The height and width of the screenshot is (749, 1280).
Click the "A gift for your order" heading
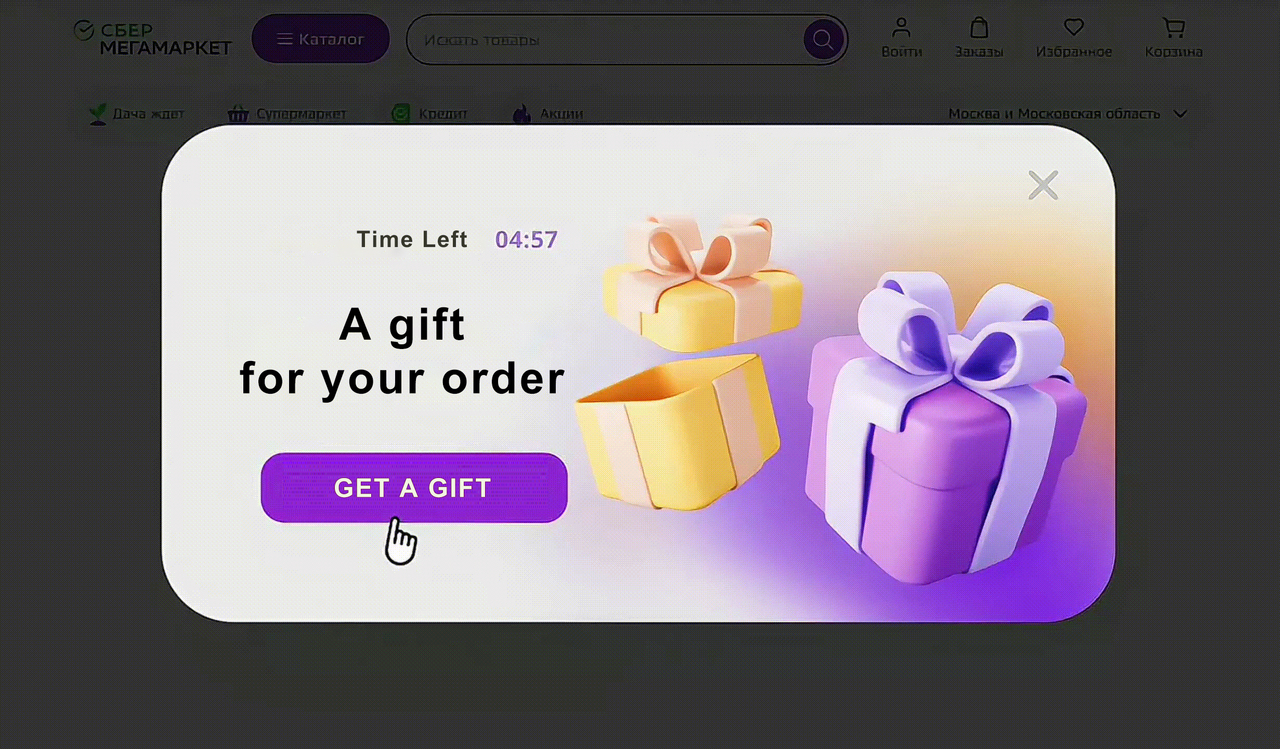(402, 351)
